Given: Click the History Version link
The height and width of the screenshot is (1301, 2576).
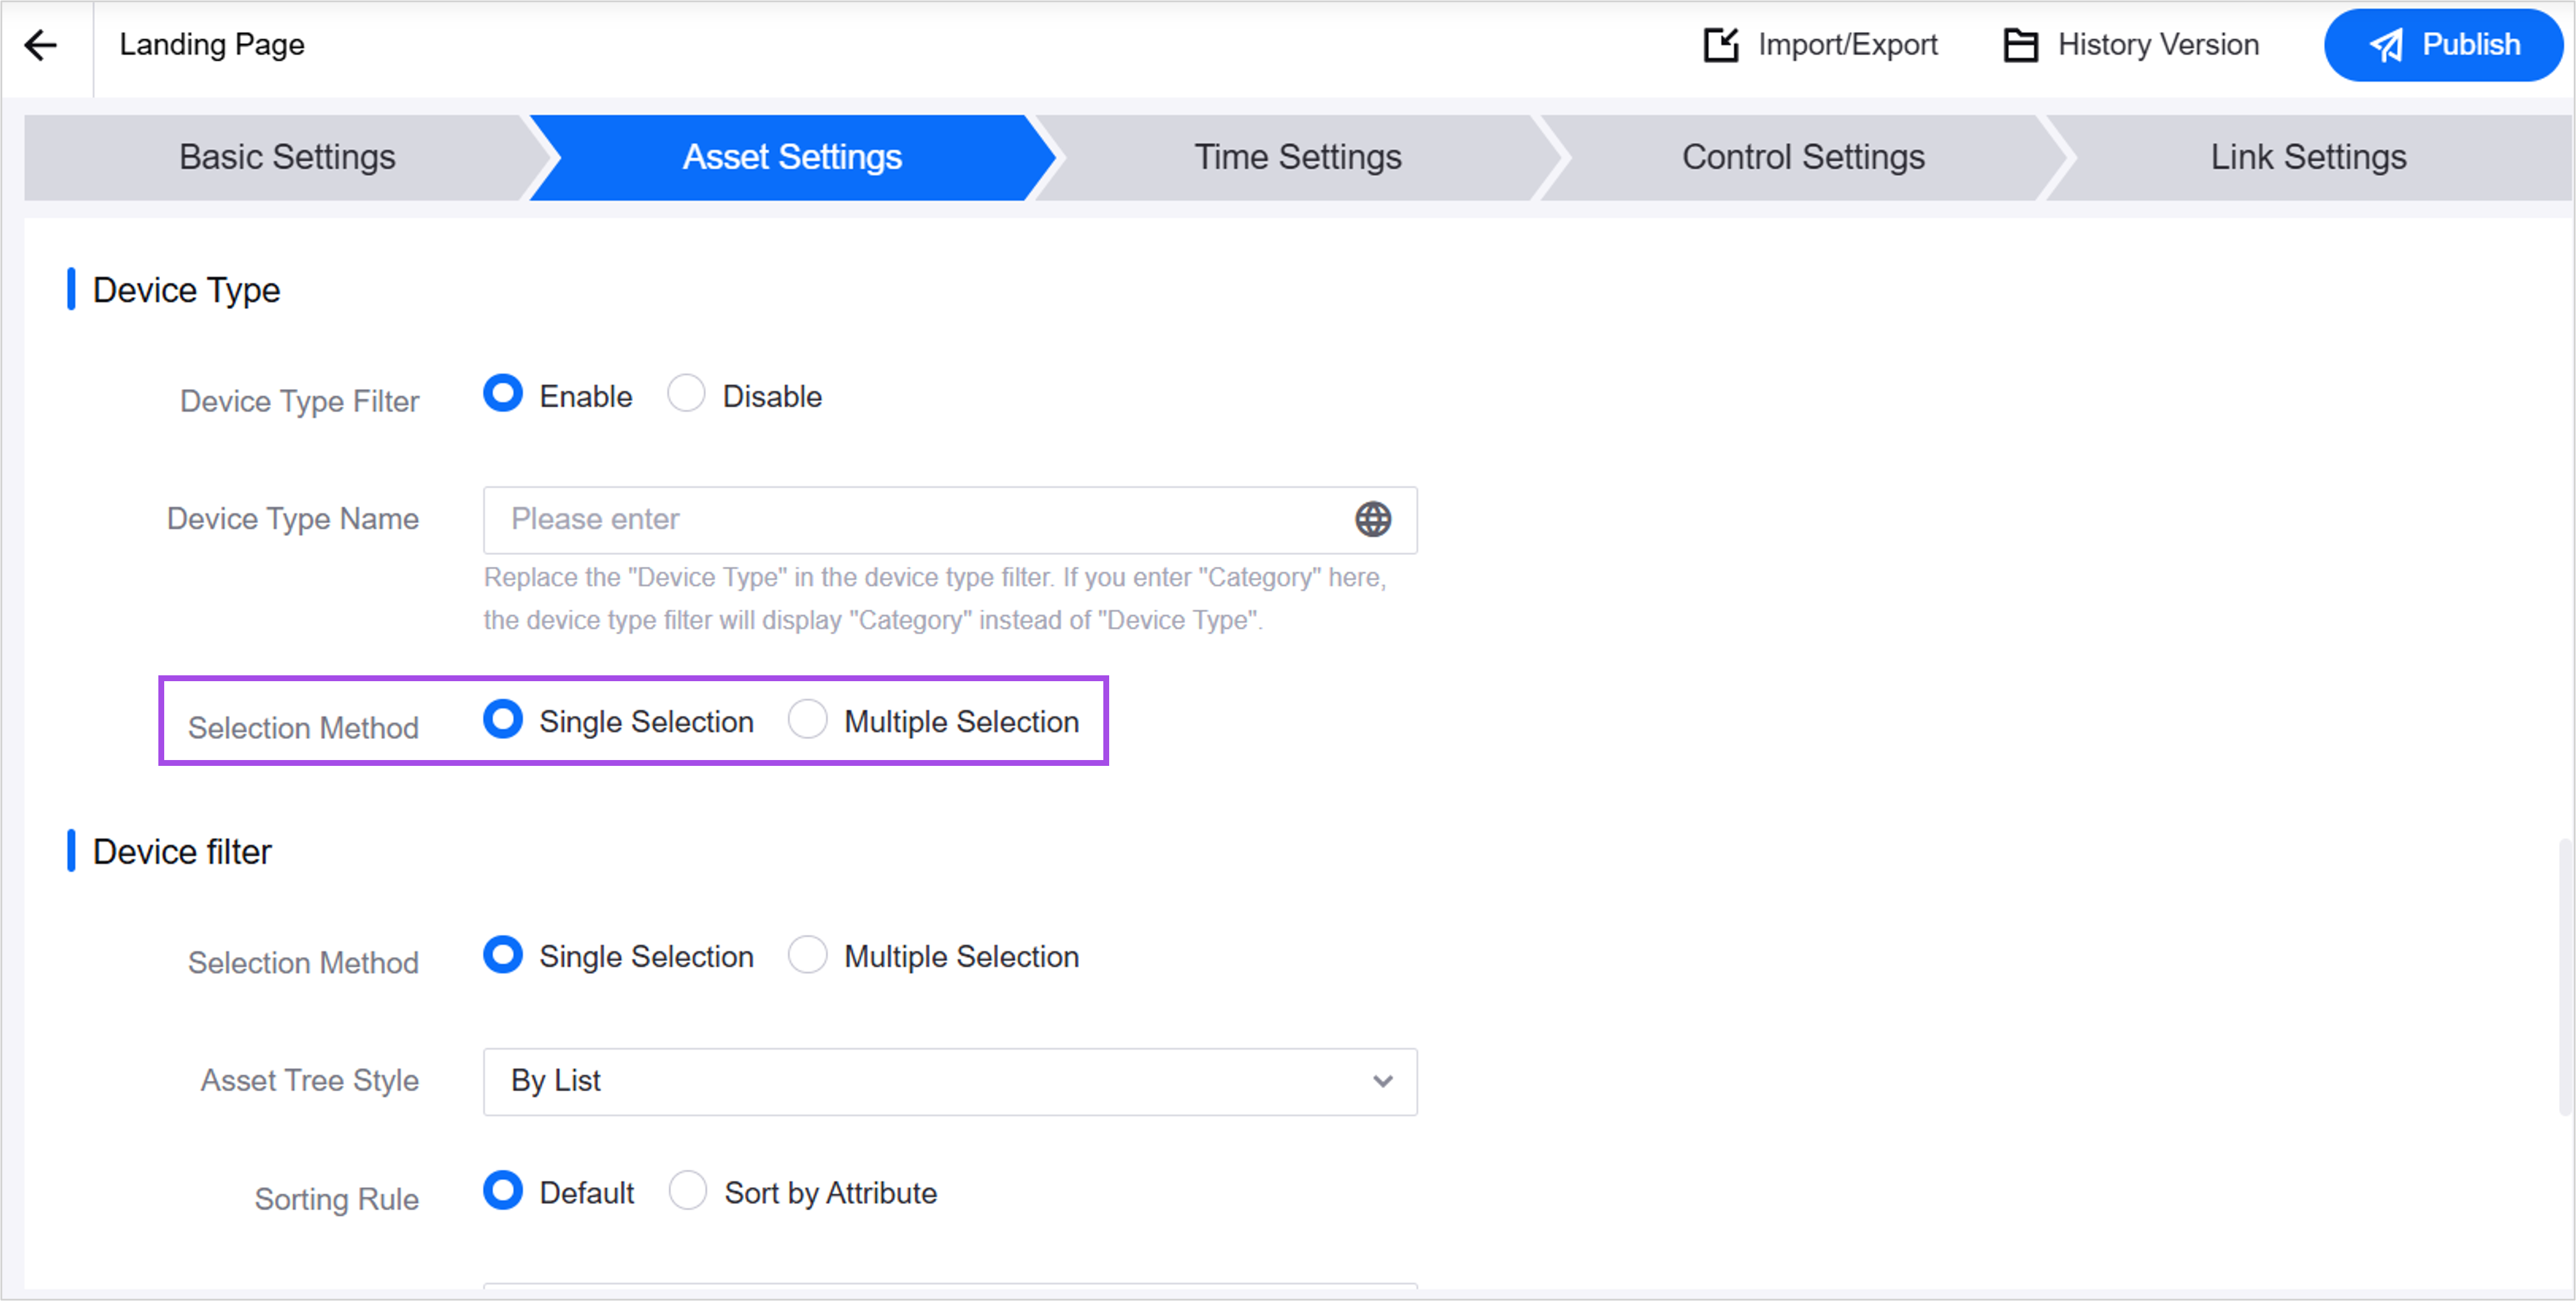Looking at the screenshot, I should tap(2157, 45).
